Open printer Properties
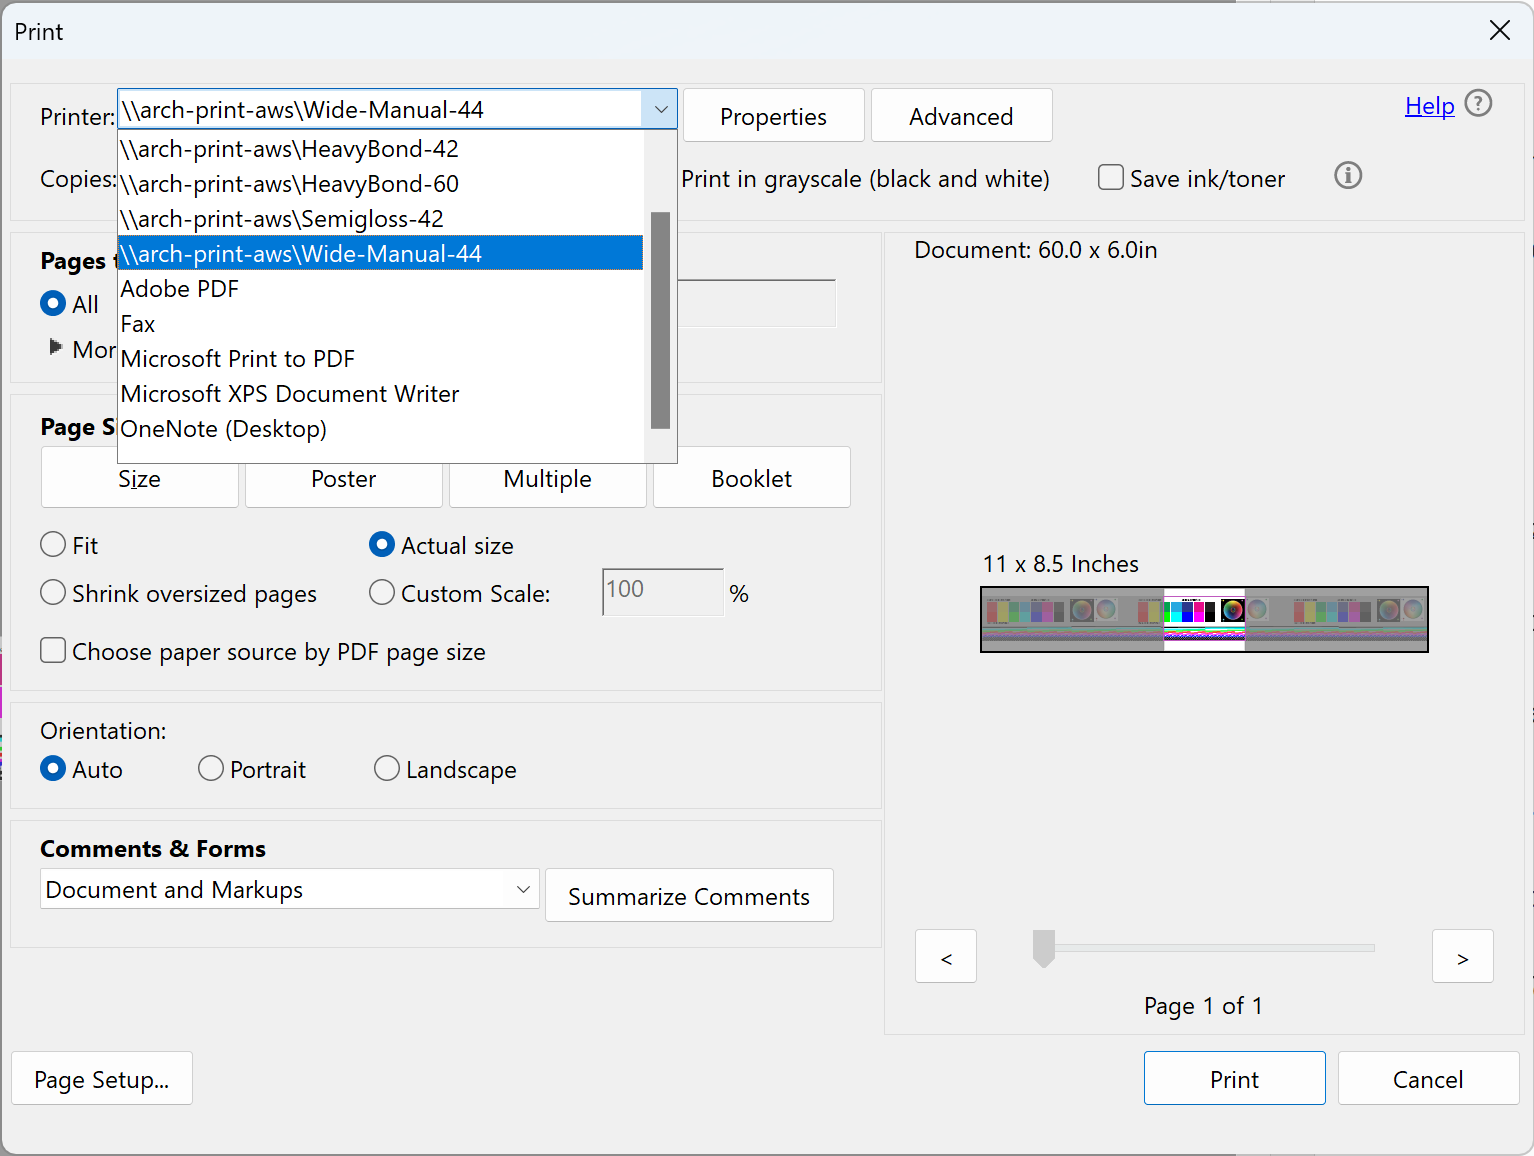Screen dimensions: 1534x1156 tap(773, 117)
